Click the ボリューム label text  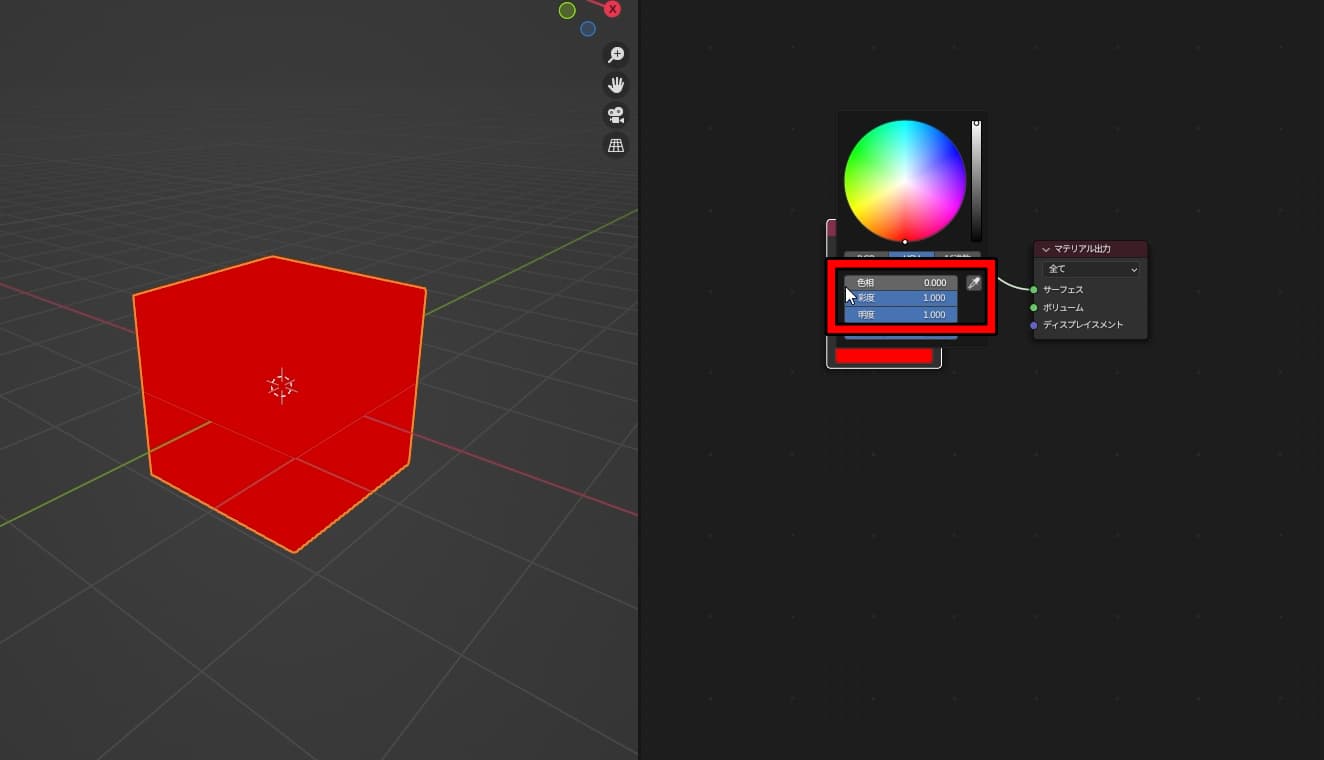(x=1063, y=308)
